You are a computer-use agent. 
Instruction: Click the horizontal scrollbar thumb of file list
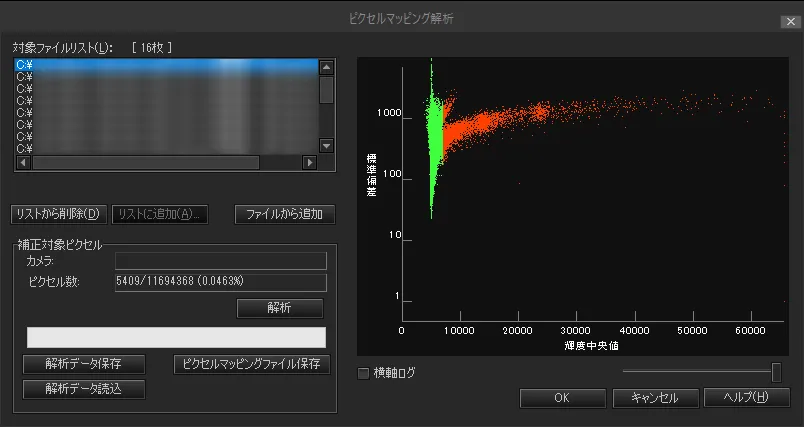146,162
